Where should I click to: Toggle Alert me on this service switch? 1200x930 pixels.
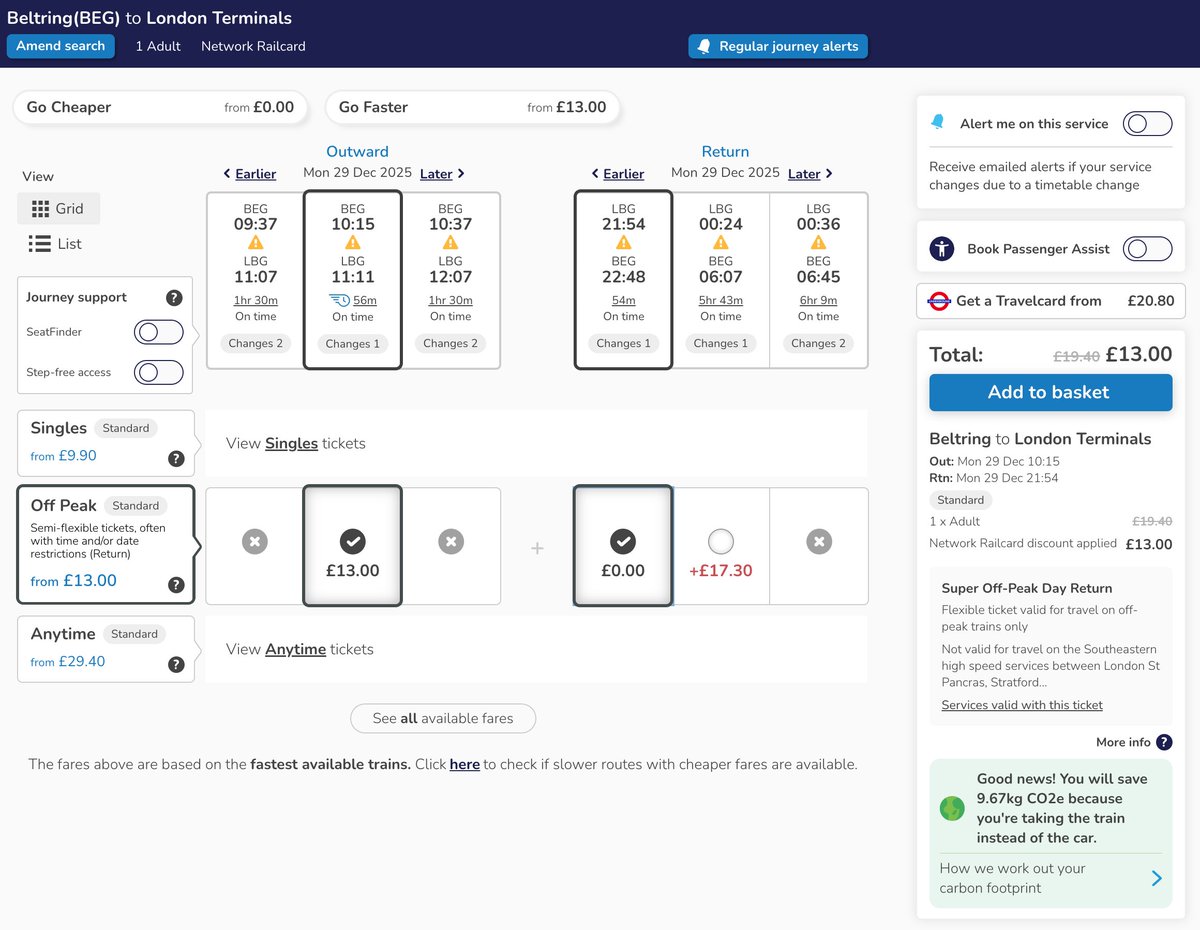1147,123
